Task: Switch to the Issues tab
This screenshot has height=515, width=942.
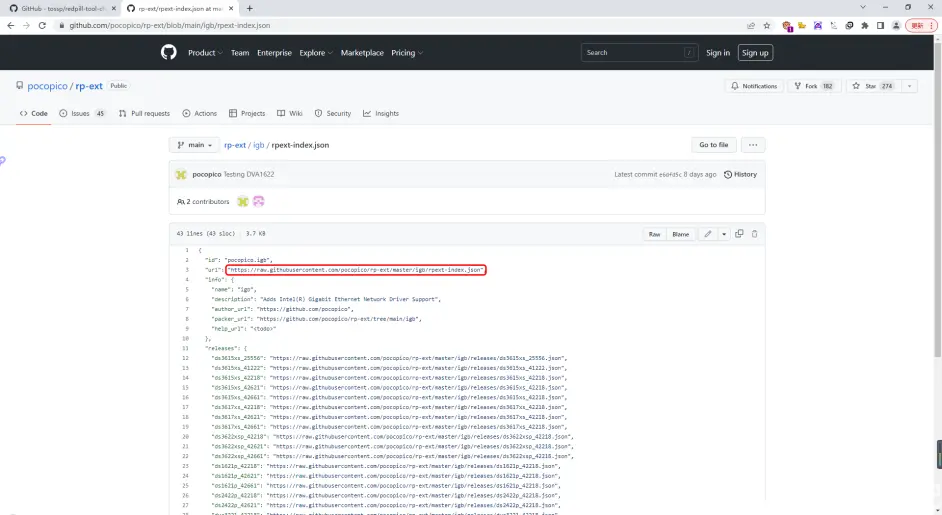Action: [x=82, y=114]
